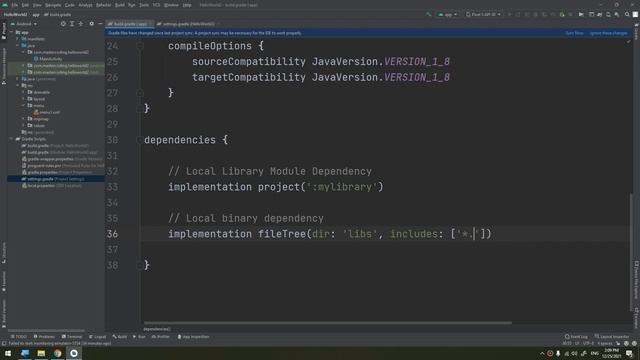Viewport: 640px width, 360px height.
Task: Click HelloWorld2 breadcrumb in navigation bar
Action: click(16, 15)
